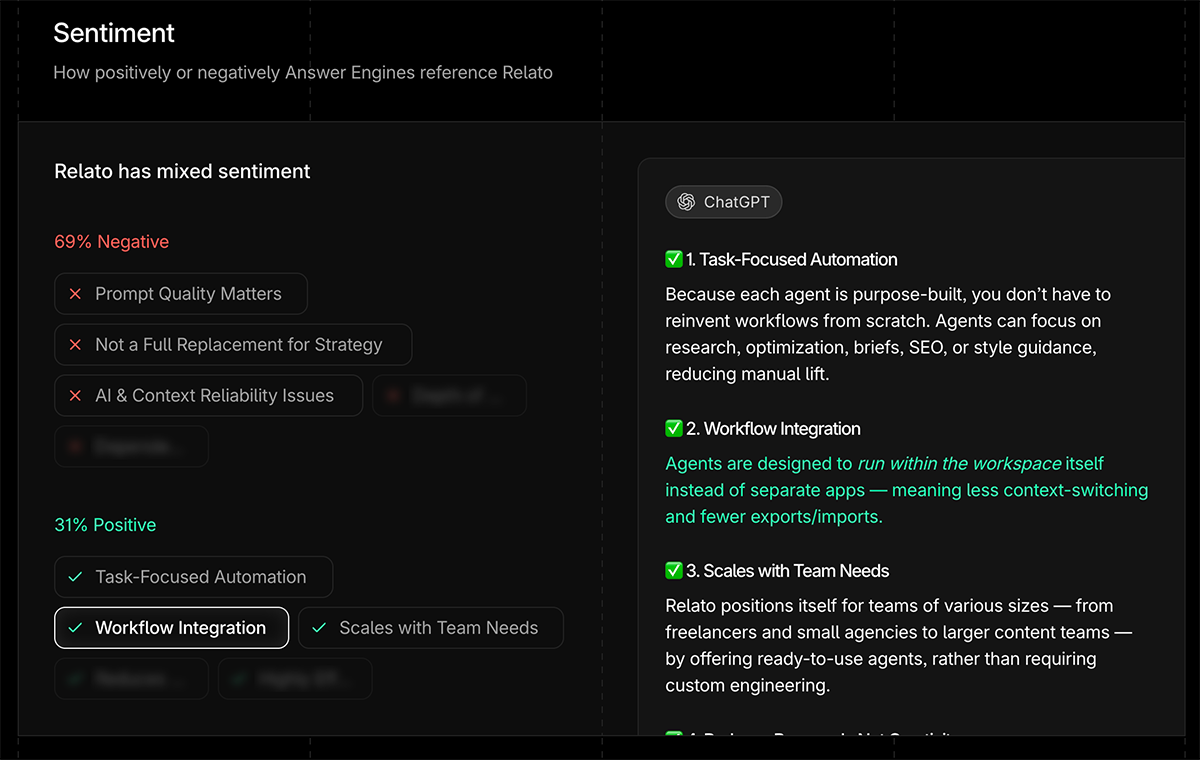Viewport: 1200px width, 760px height.
Task: Click the ChatGPT logo icon
Action: 686,202
